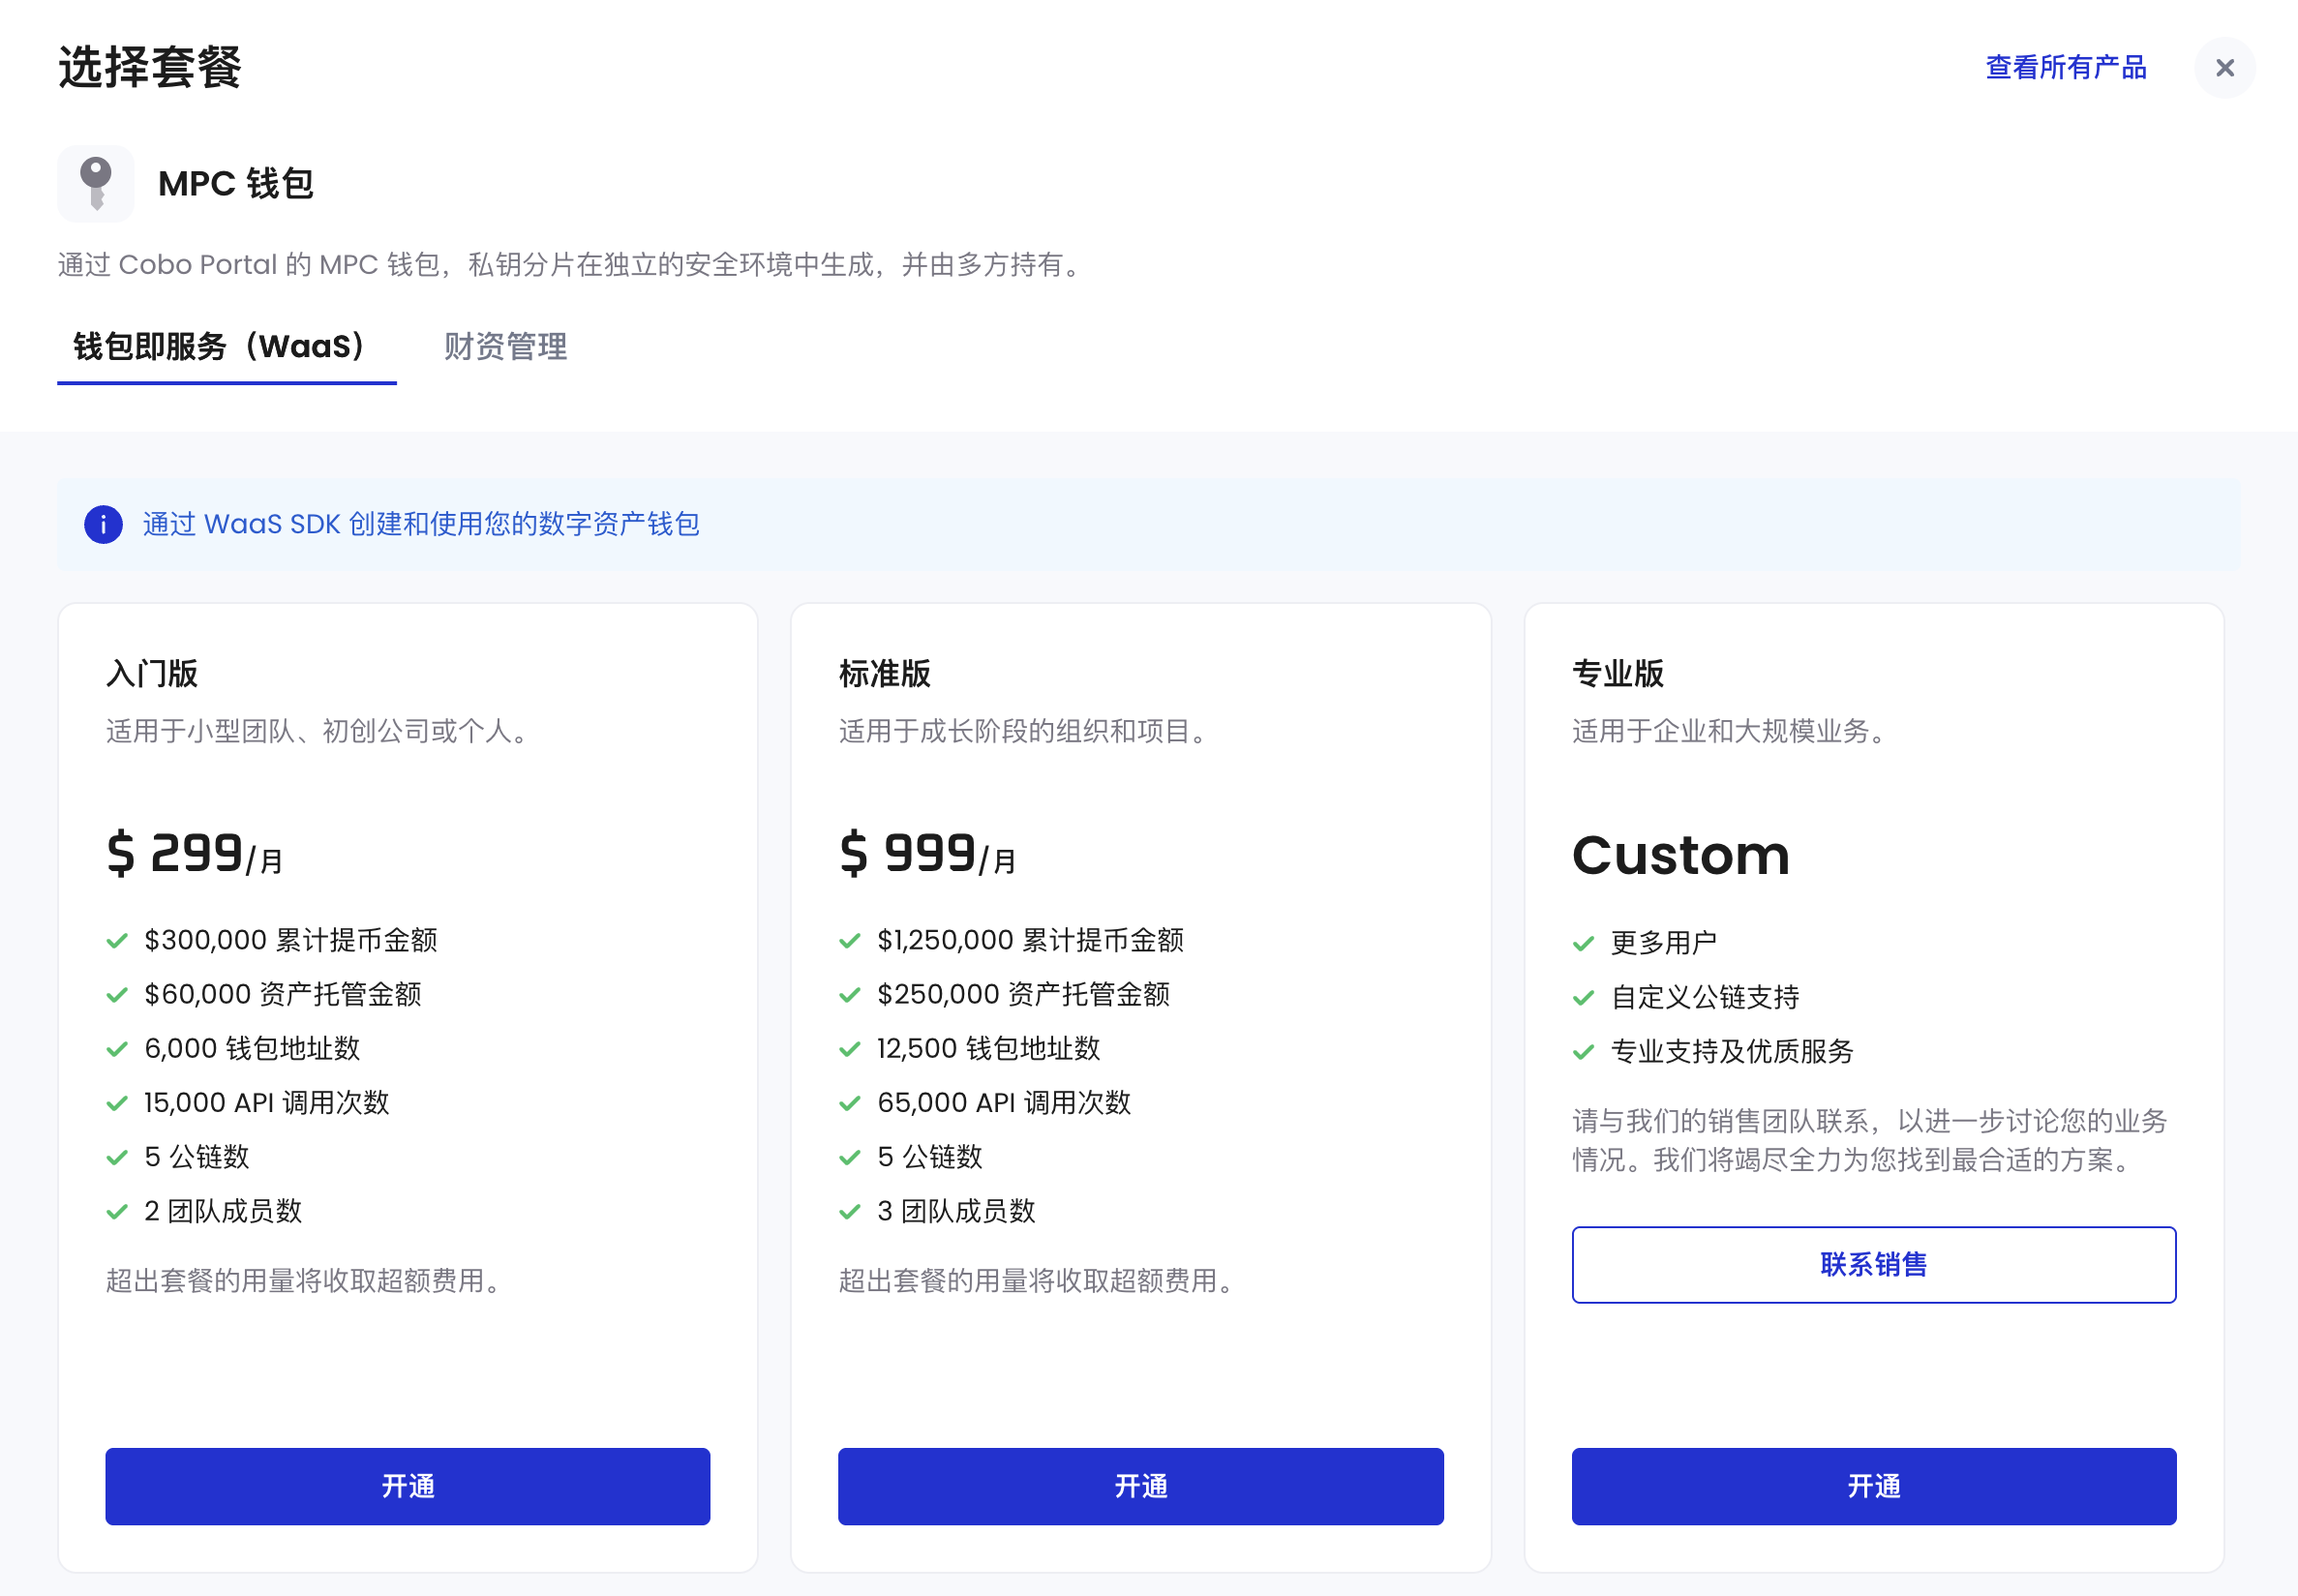Click checkmark next to 自定义公链支持
Screen dimensions: 2298x1596
[1583, 997]
